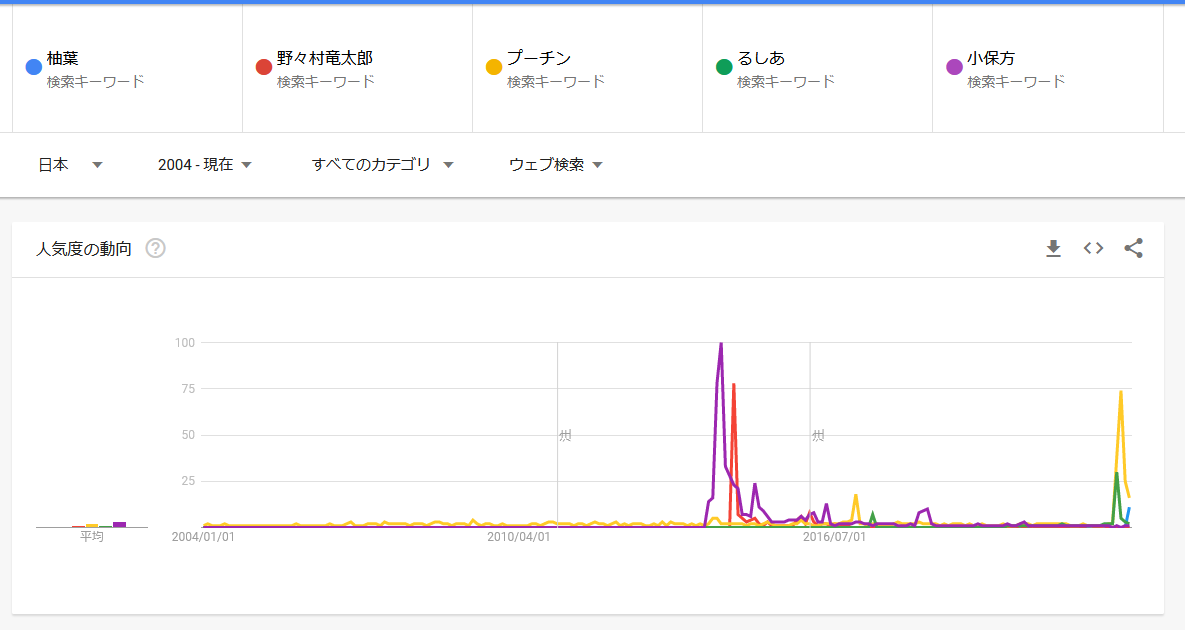
Task: Open the embed code icon
Action: click(1093, 248)
